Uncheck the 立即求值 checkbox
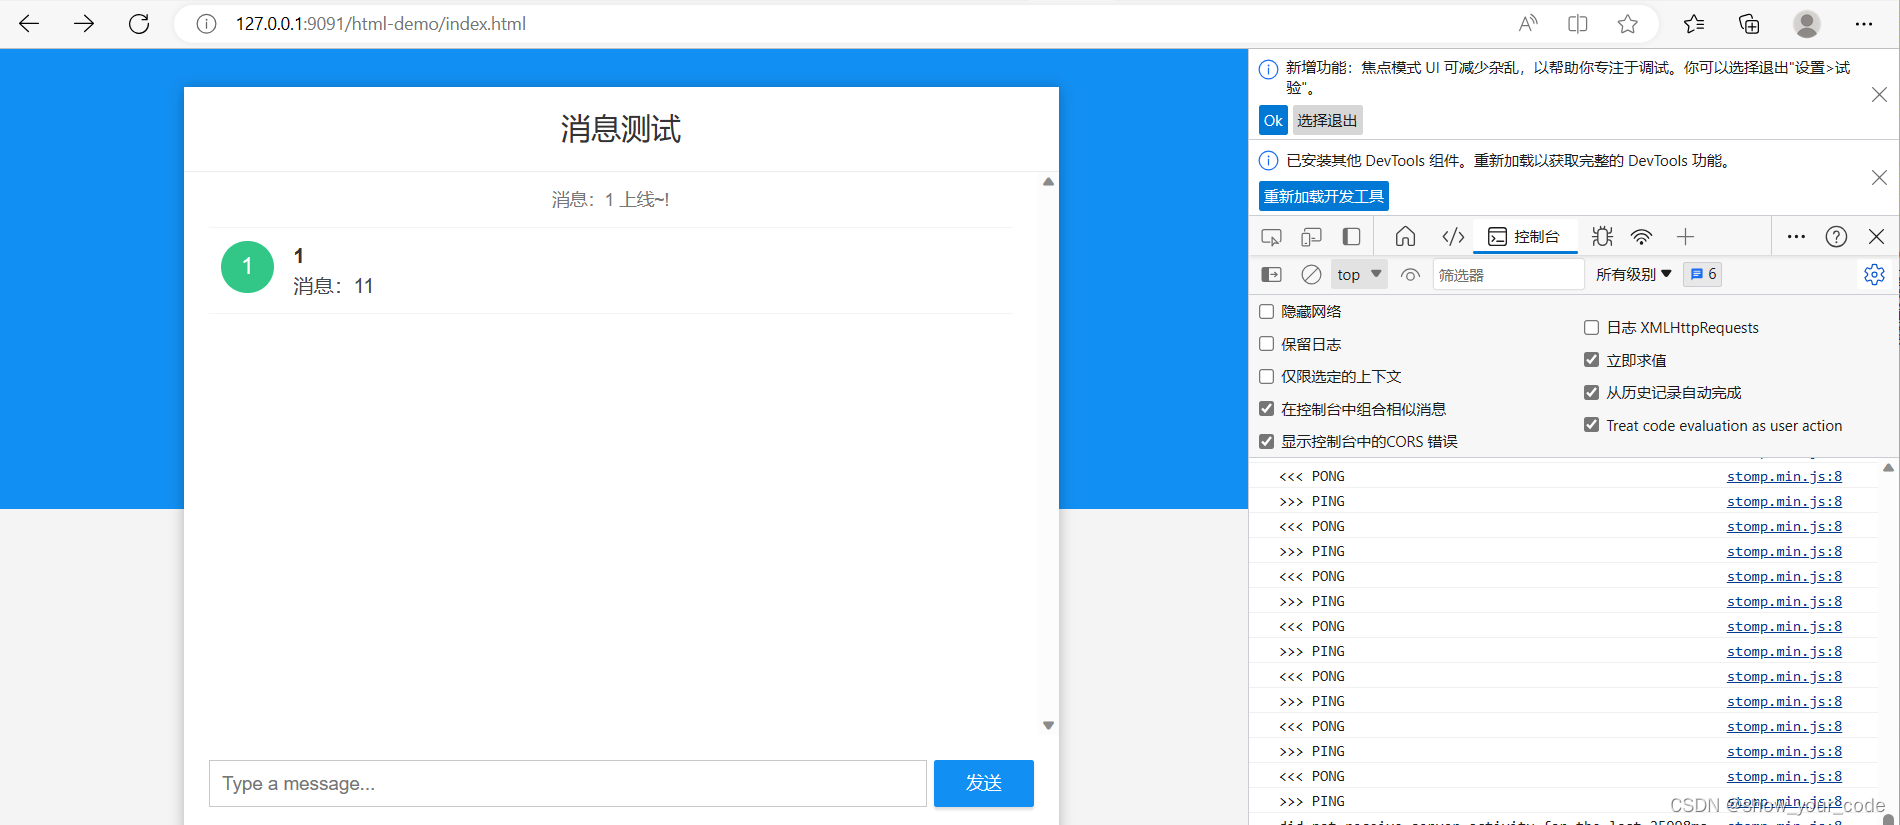Screen dimensions: 1900x825 tap(1591, 360)
